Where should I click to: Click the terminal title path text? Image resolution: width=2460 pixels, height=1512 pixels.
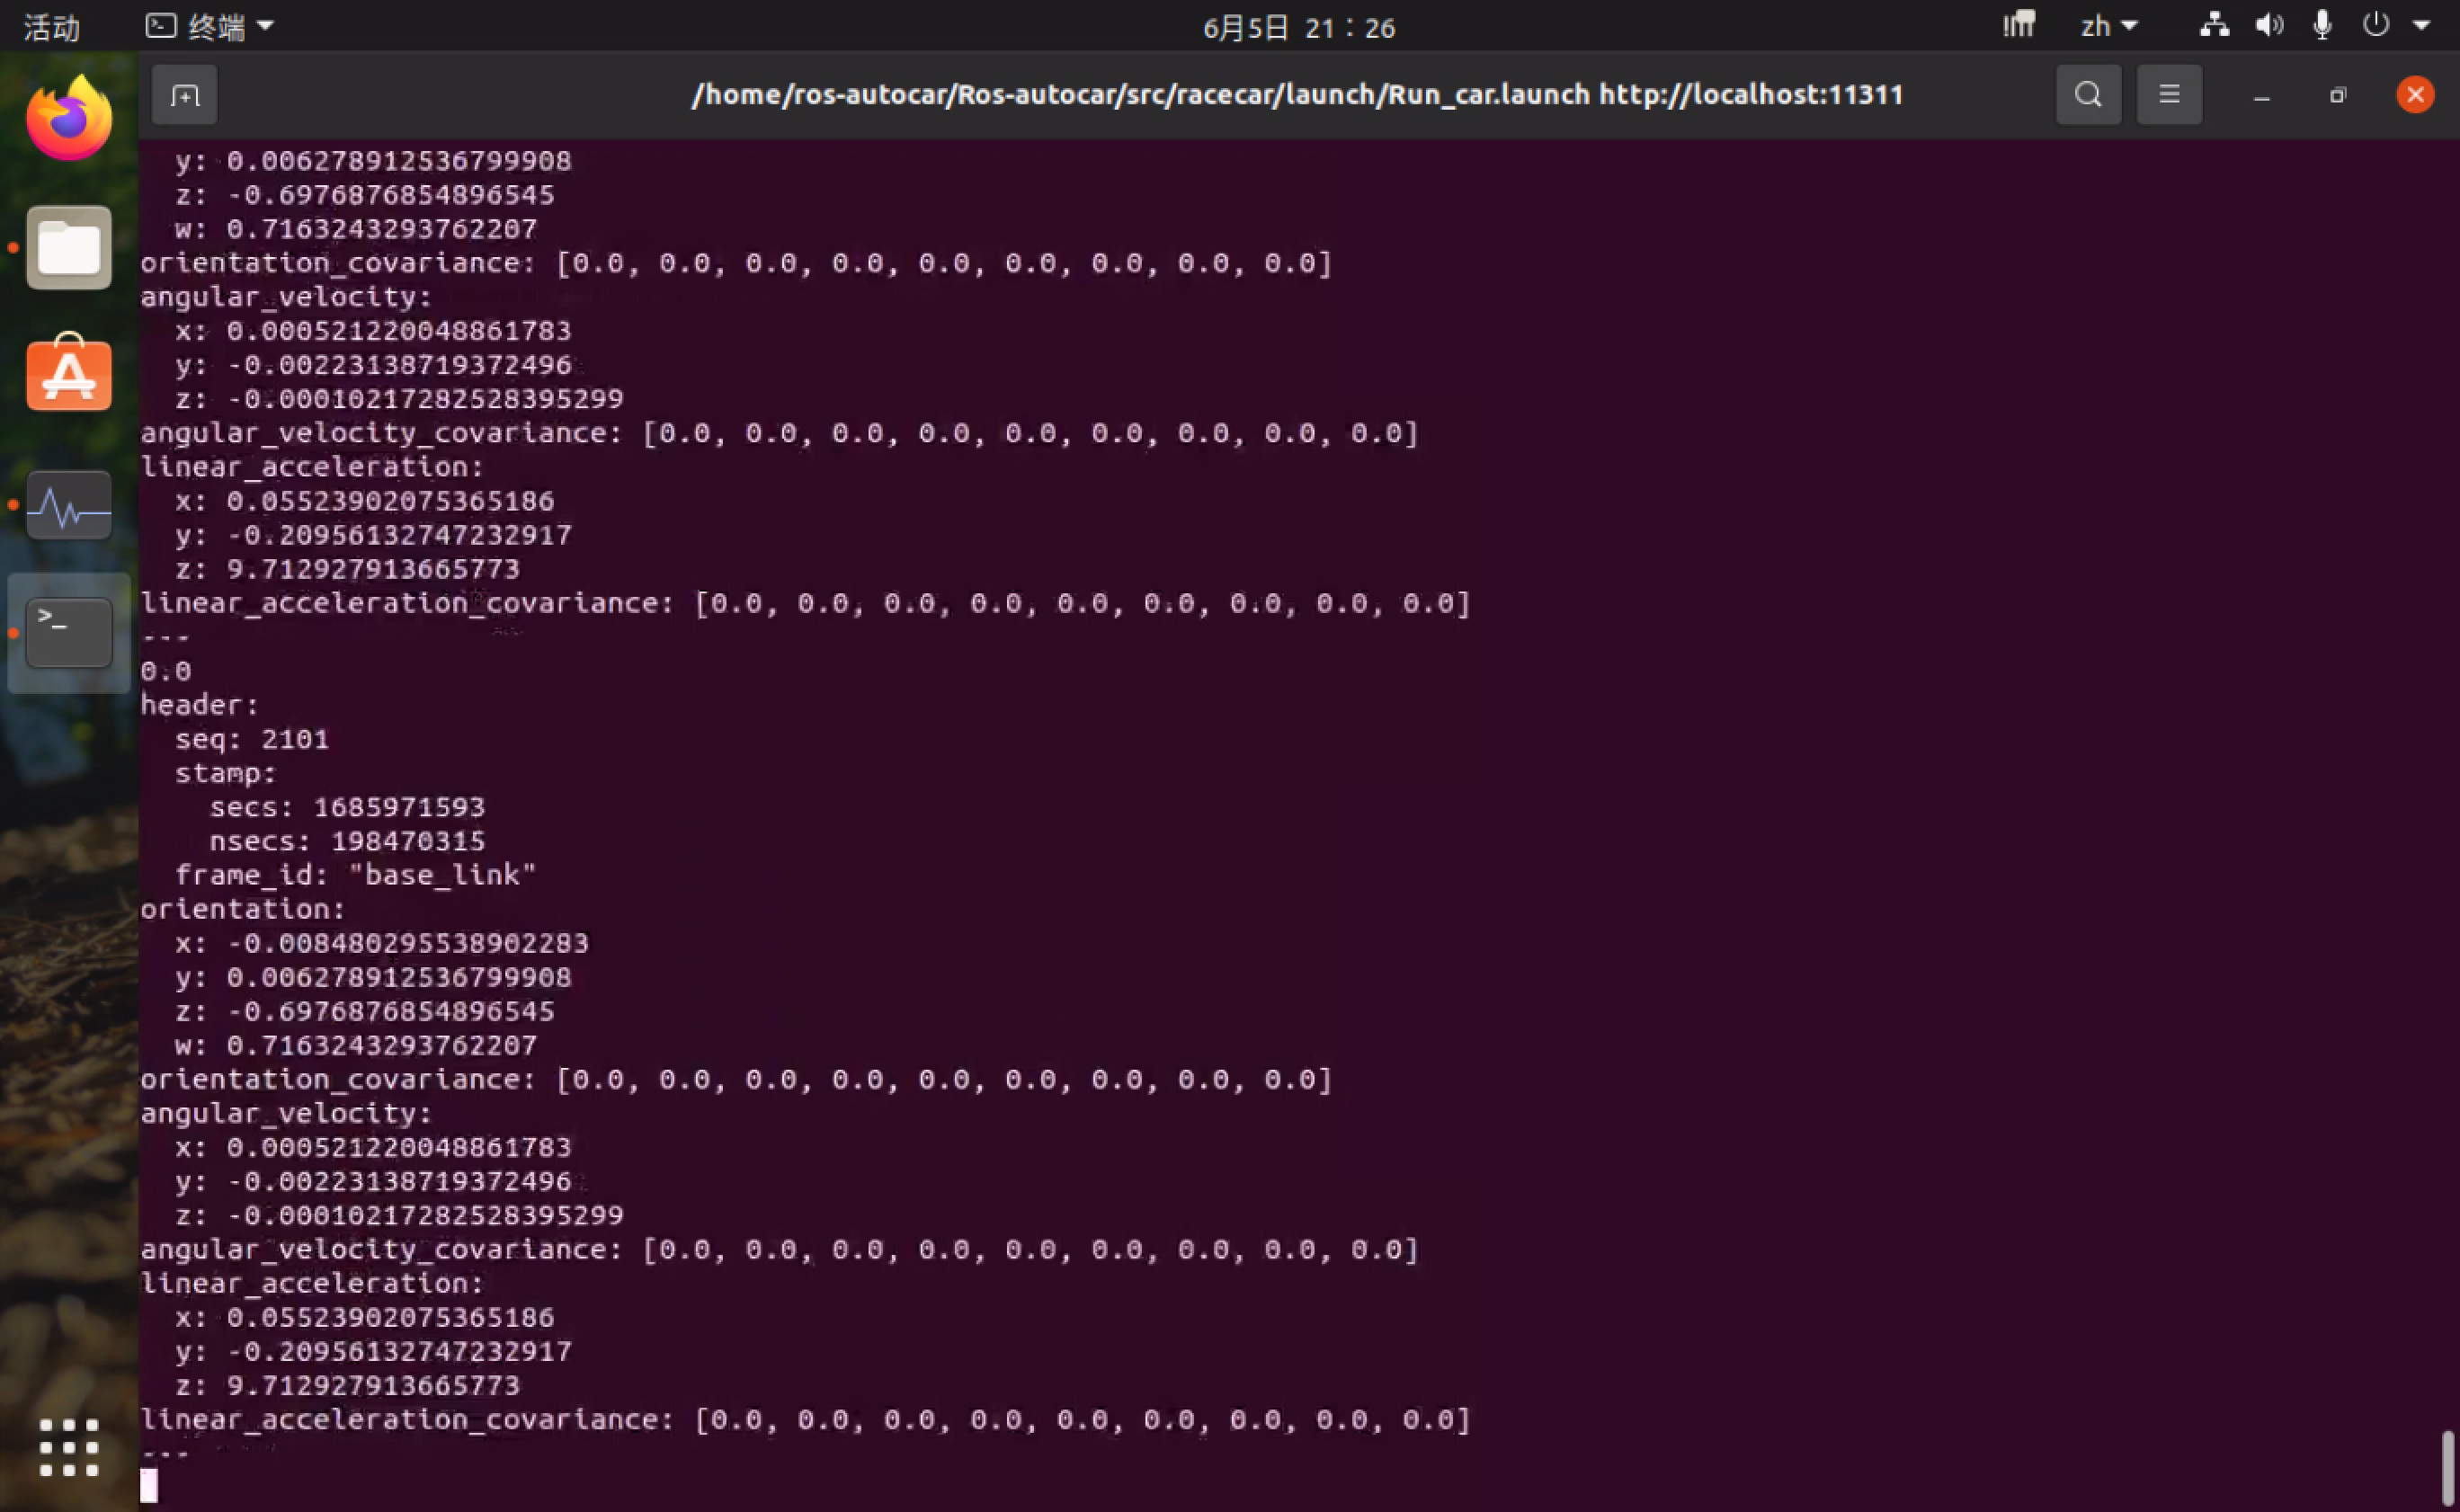[x=1297, y=95]
